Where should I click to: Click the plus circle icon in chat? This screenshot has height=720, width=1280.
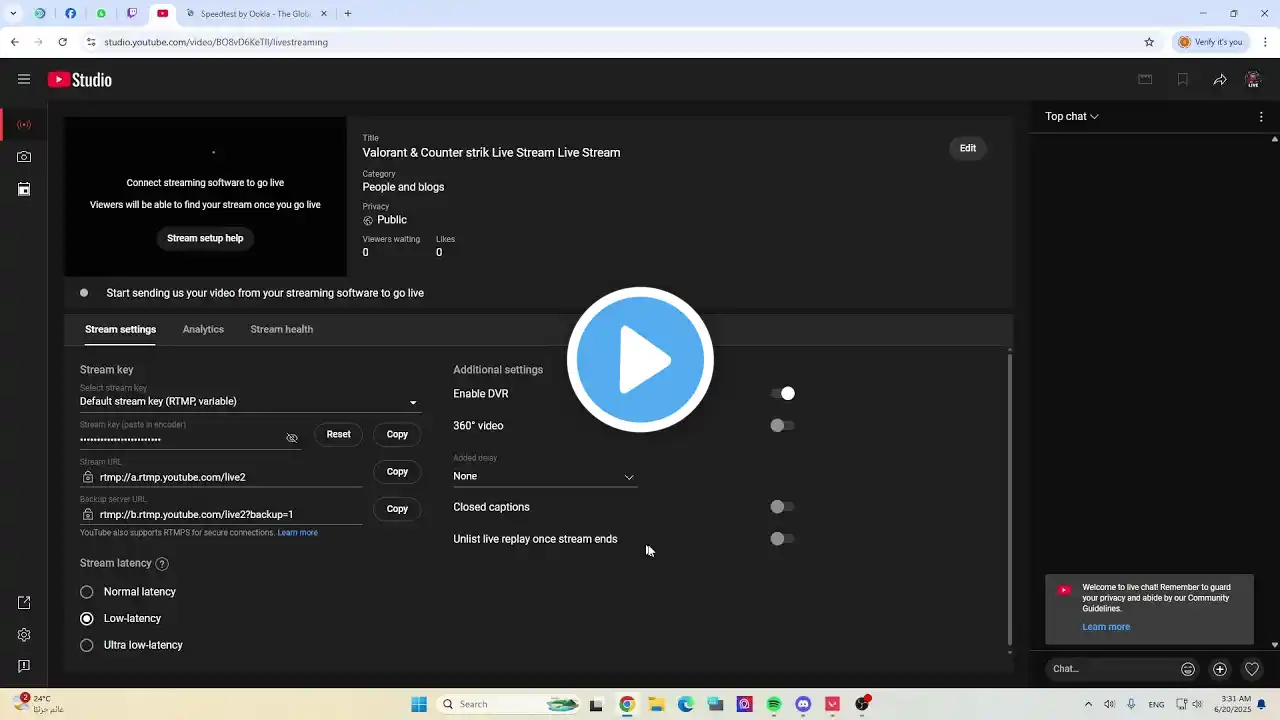click(x=1220, y=669)
